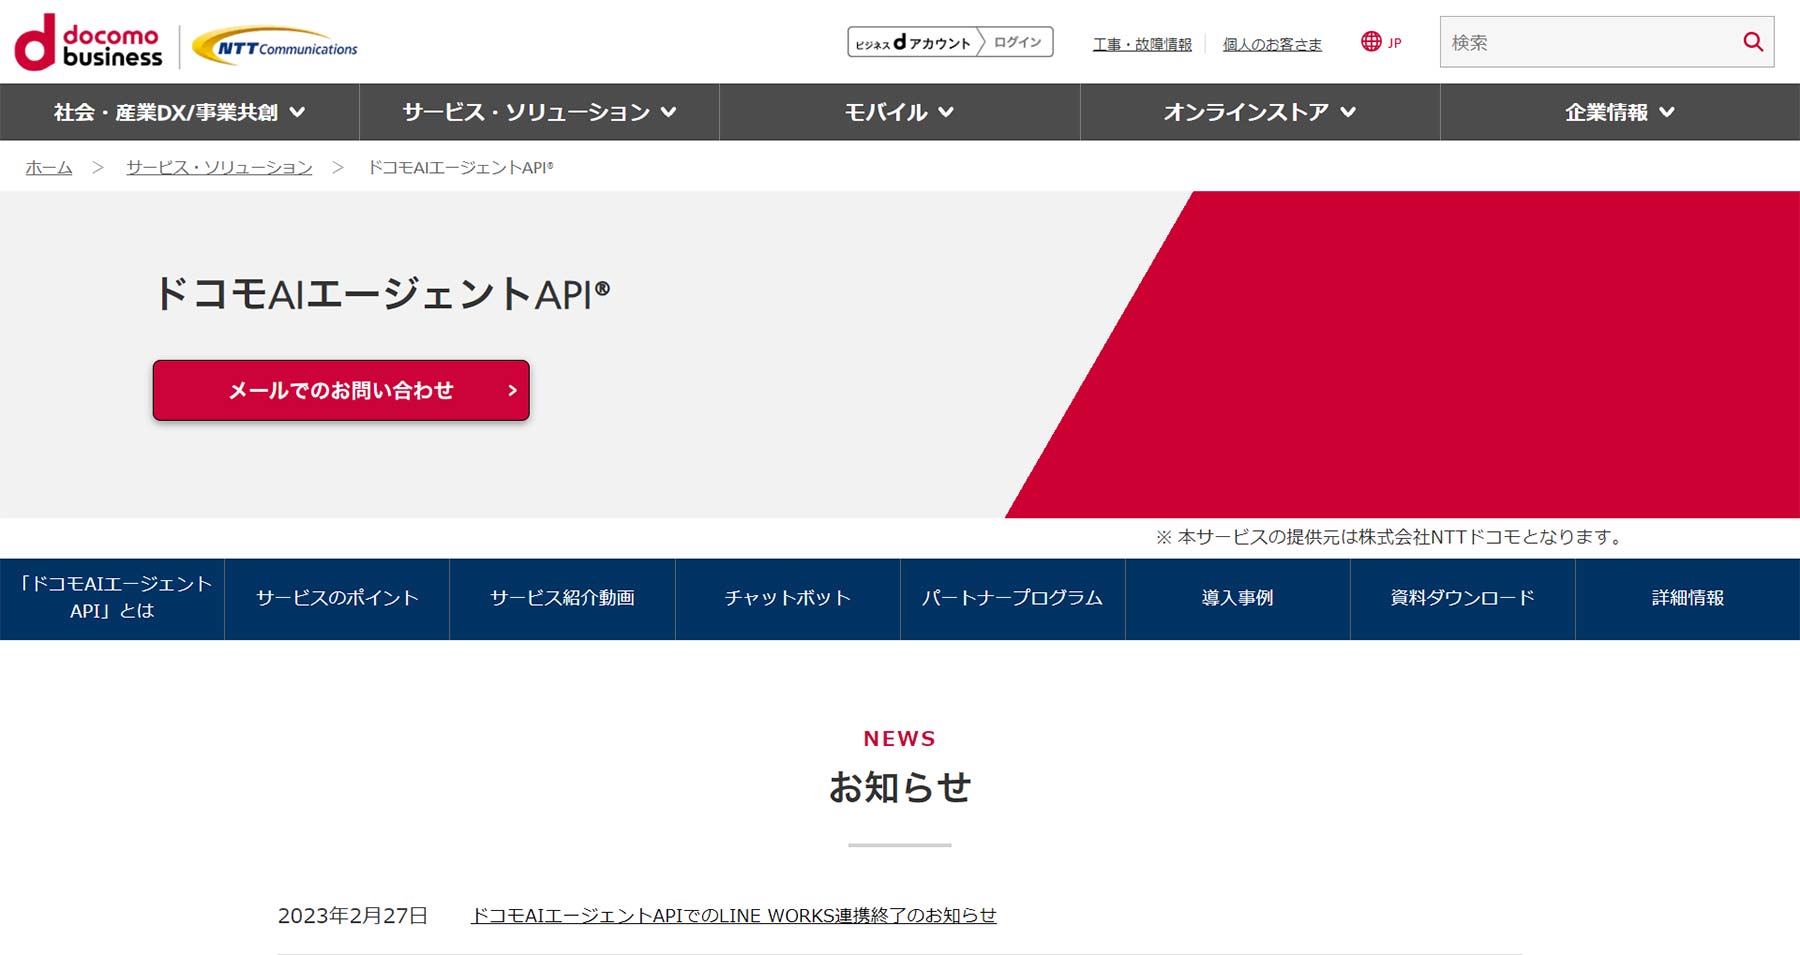Expand the 企業情報 menu
The width and height of the screenshot is (1800, 955).
pyautogui.click(x=1620, y=112)
